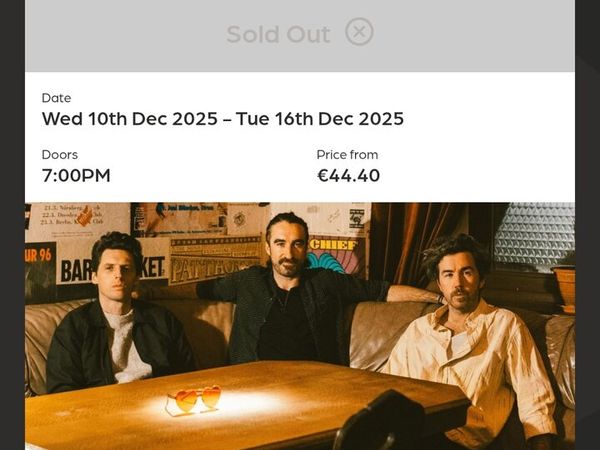Click the Sold Out text label
This screenshot has width=600, height=450.
[278, 34]
